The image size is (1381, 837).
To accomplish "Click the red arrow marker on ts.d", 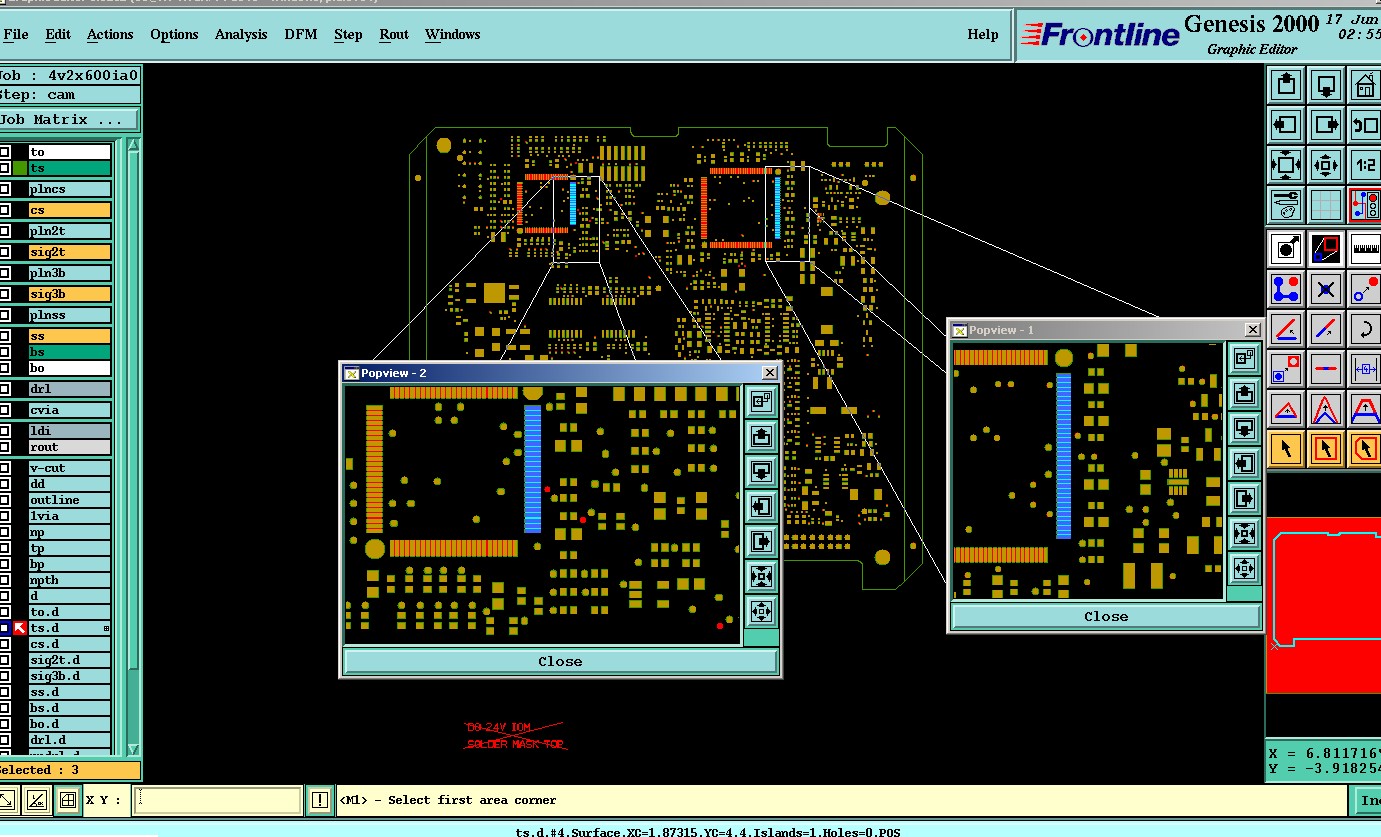I will (x=20, y=628).
